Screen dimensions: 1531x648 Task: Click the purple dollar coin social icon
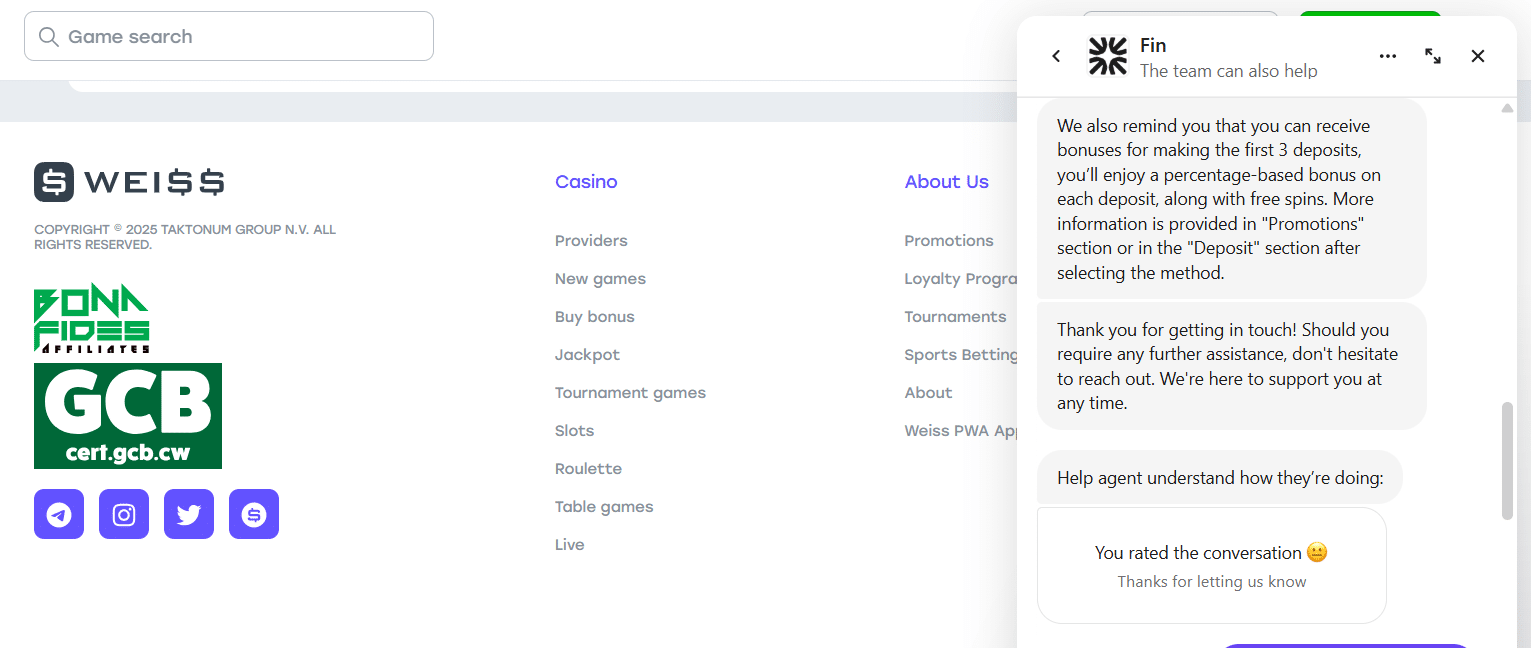pos(254,514)
